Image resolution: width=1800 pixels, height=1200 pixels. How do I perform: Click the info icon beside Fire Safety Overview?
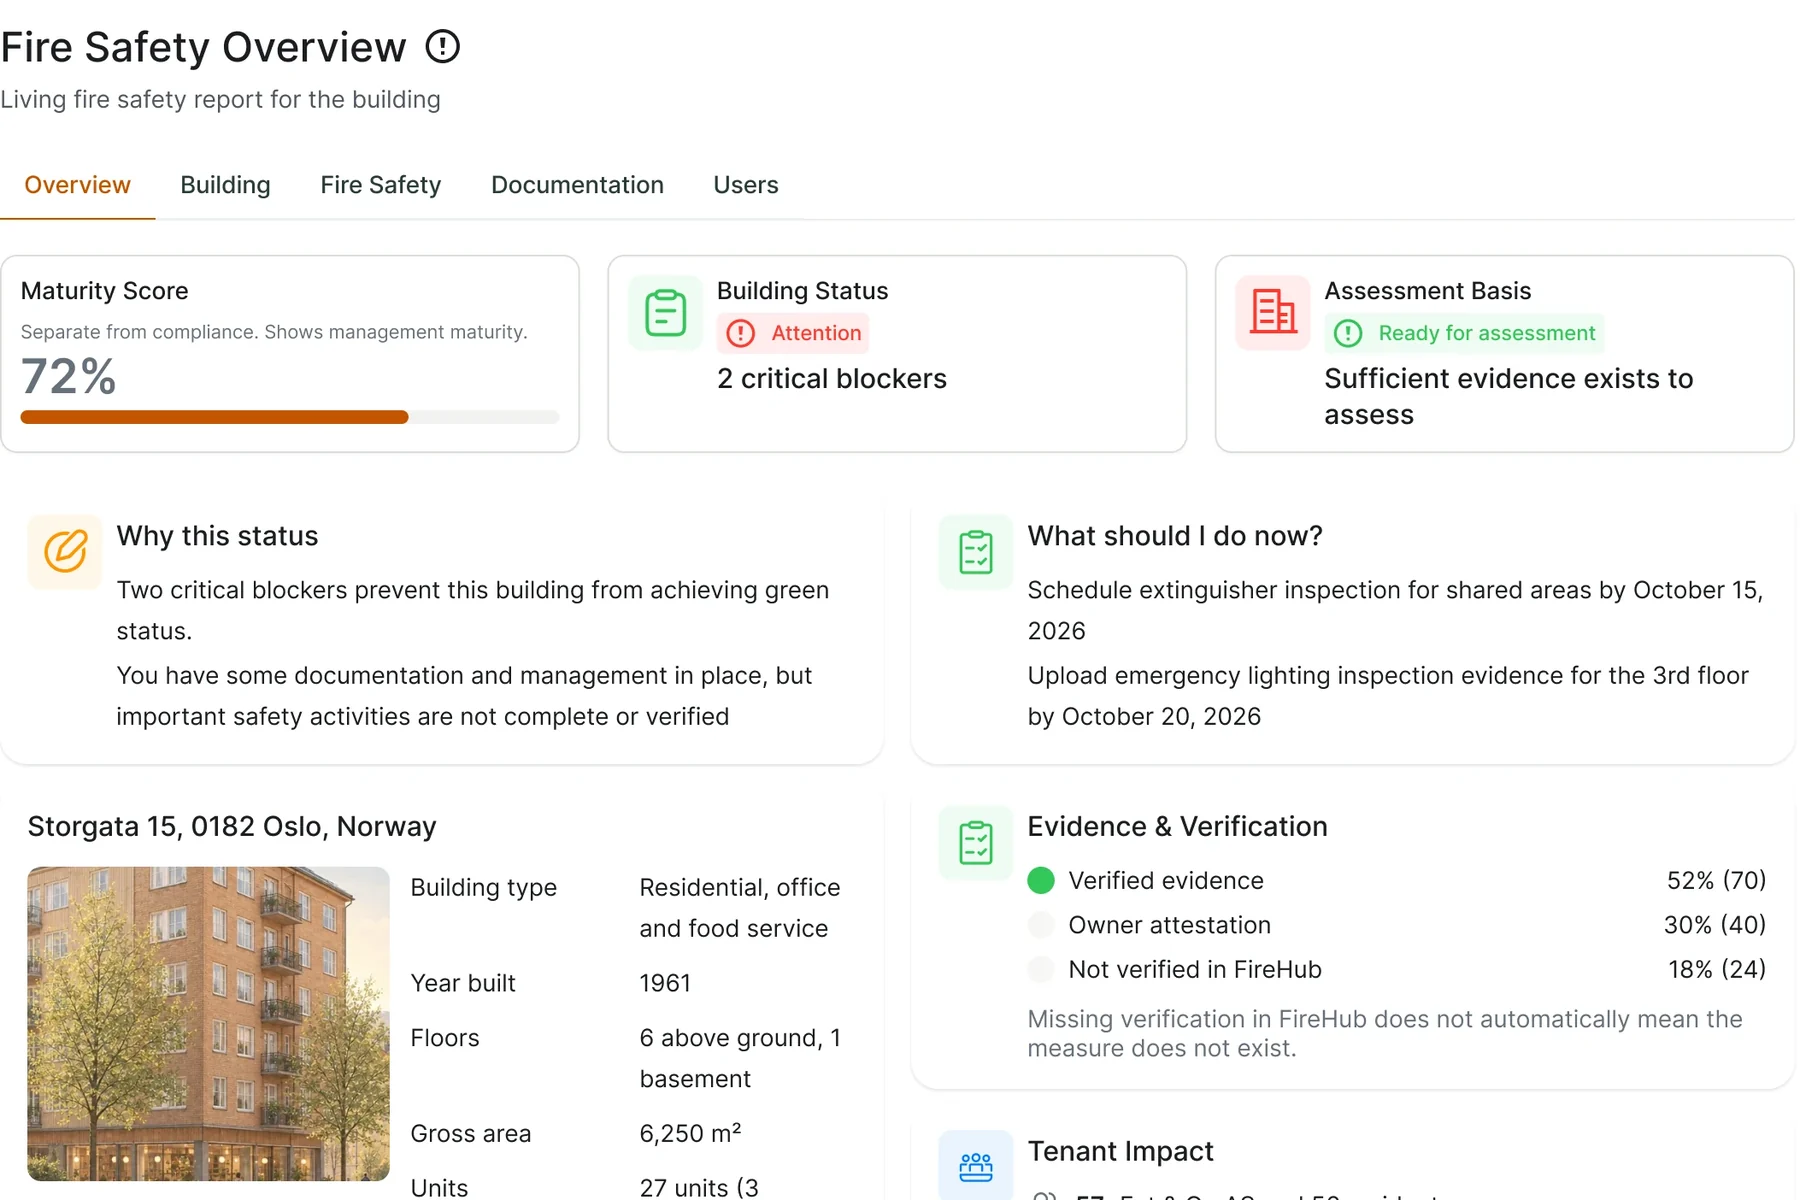442,46
